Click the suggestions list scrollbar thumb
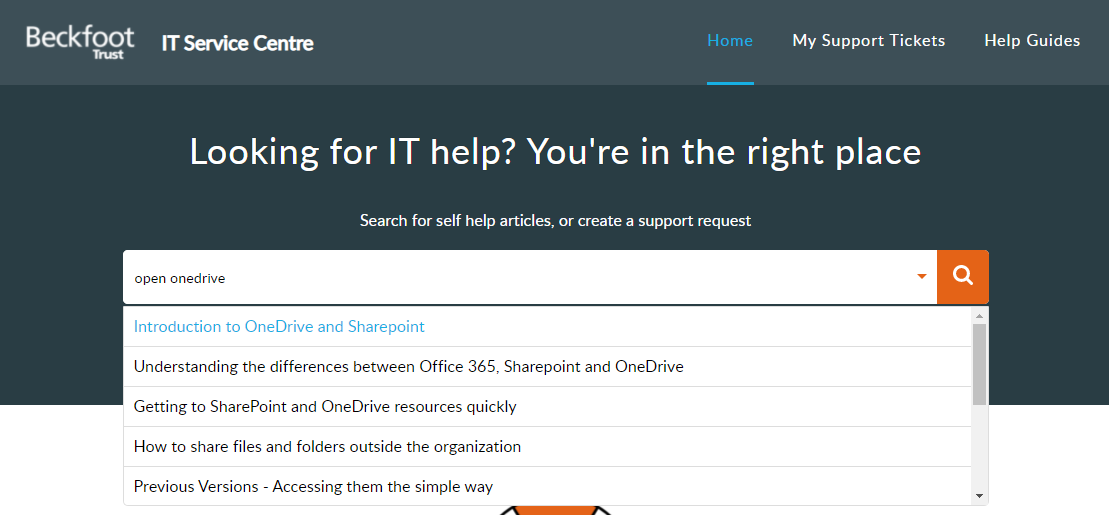Image resolution: width=1109 pixels, height=515 pixels. [980, 364]
